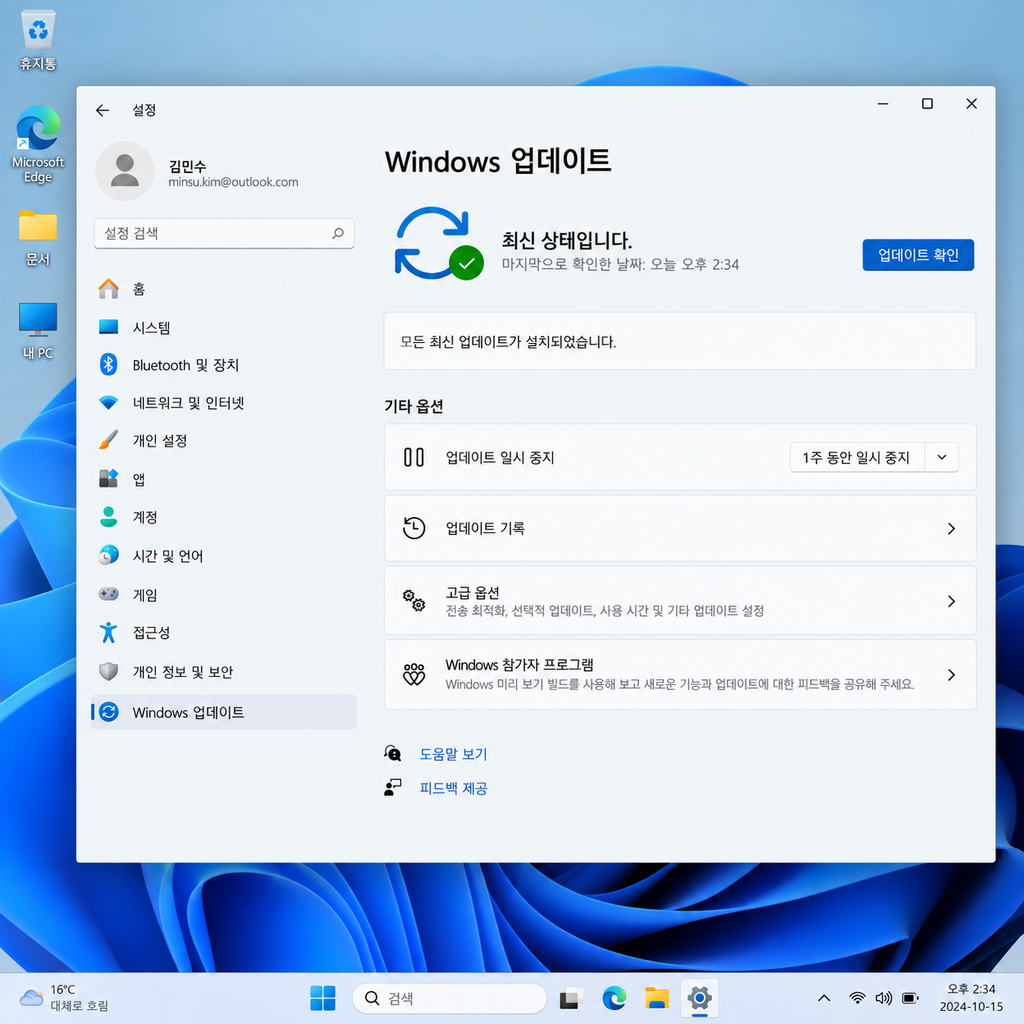The width and height of the screenshot is (1024, 1024).
Task: Select the 내 PC desktop icon
Action: [x=38, y=330]
